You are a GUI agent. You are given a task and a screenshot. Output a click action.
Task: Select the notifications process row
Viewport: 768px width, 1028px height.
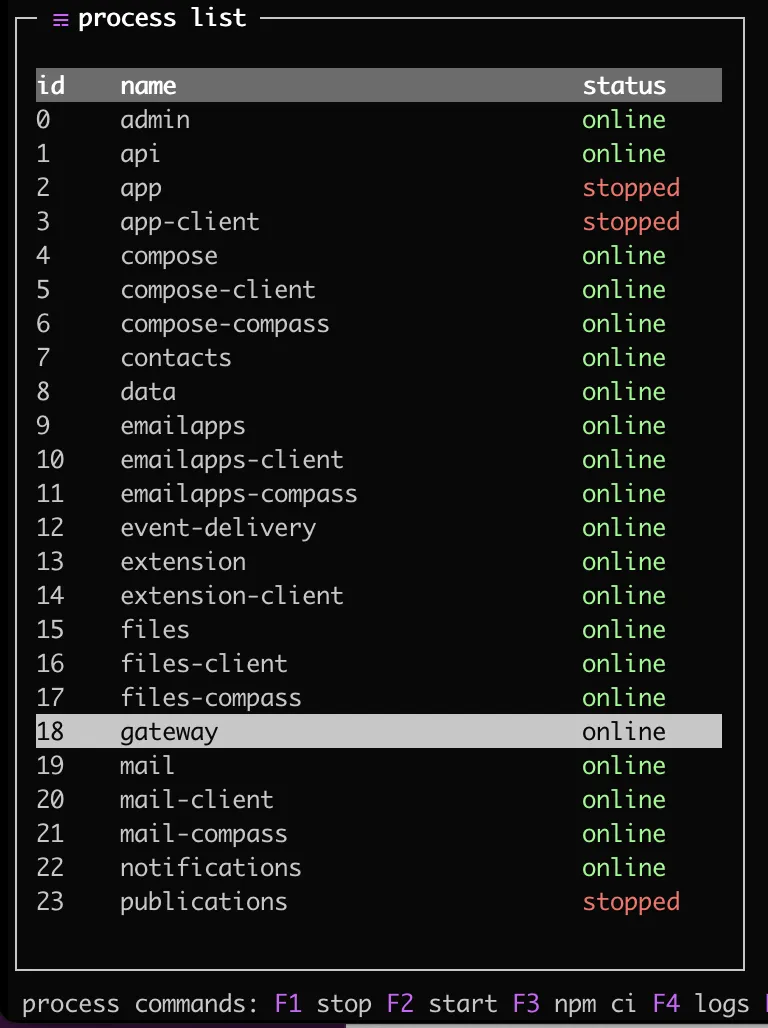pyautogui.click(x=378, y=867)
